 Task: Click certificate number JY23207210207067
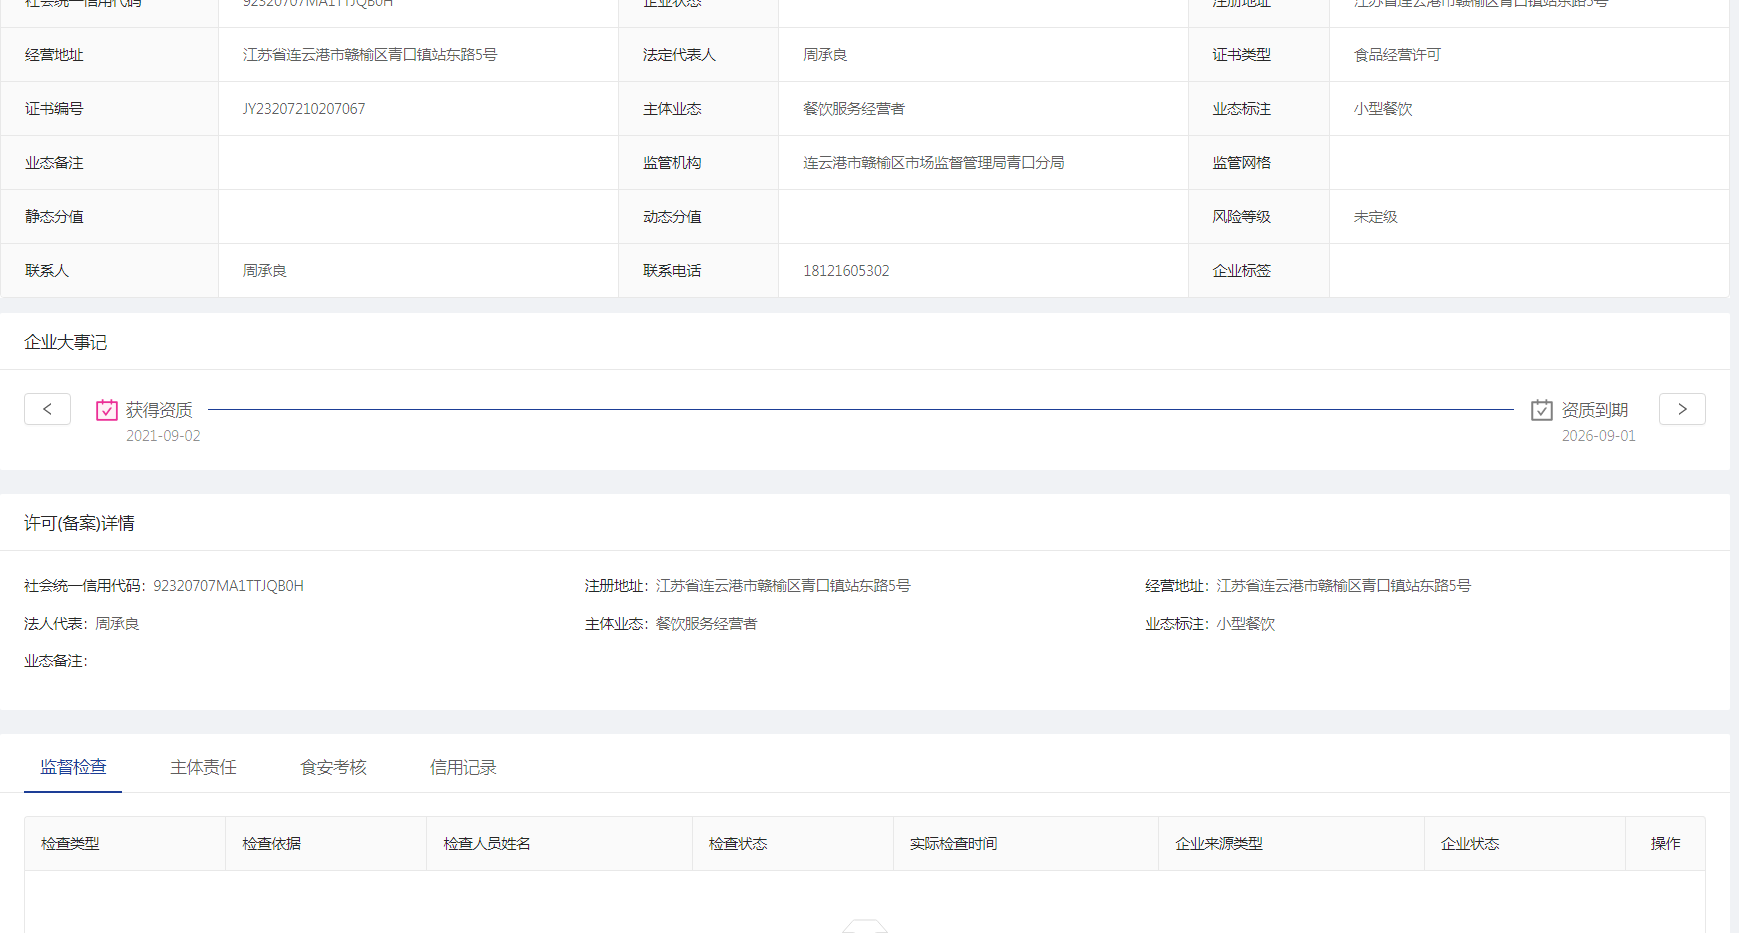pos(304,109)
